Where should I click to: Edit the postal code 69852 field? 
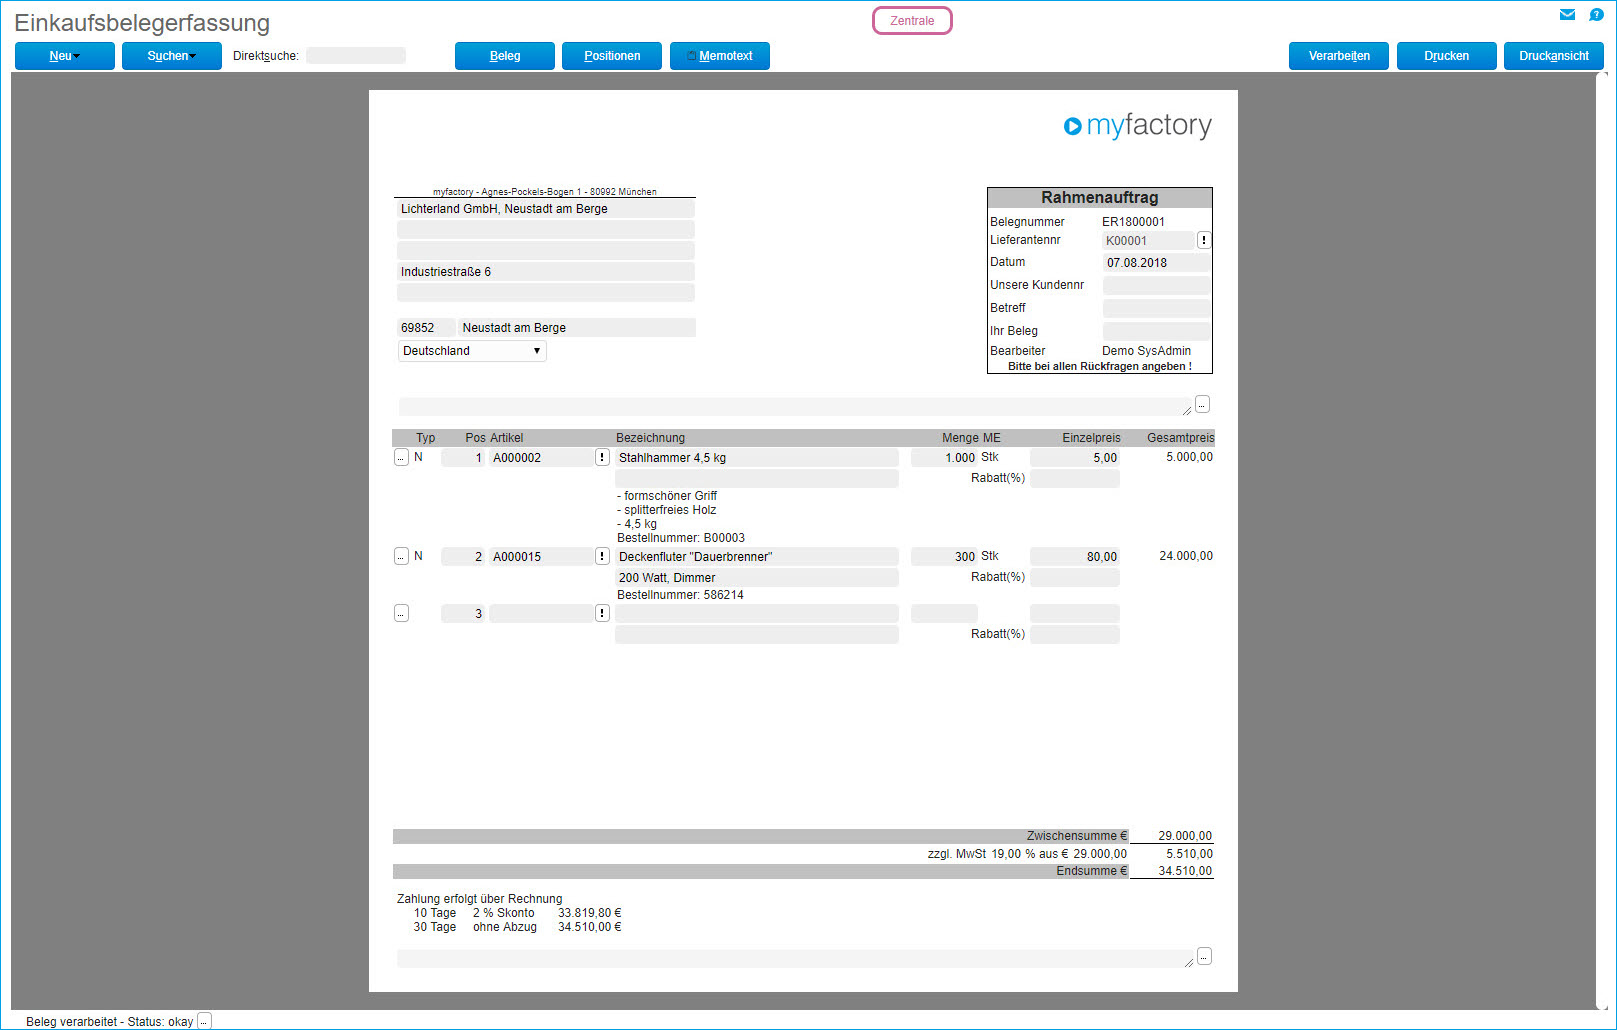[426, 328]
